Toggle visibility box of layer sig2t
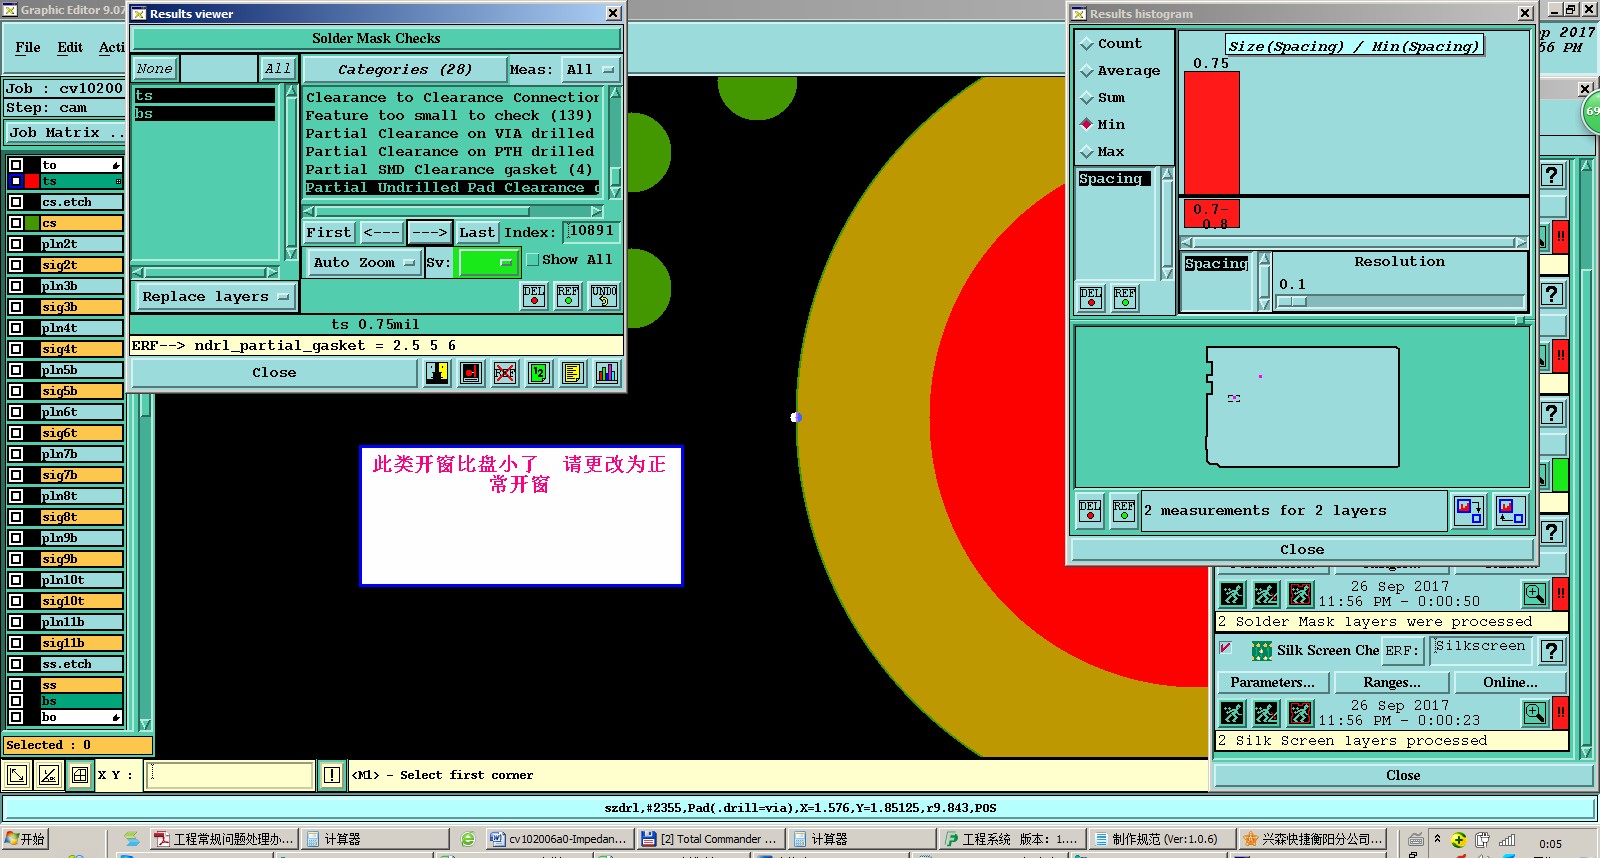The width and height of the screenshot is (1600, 858). [15, 265]
